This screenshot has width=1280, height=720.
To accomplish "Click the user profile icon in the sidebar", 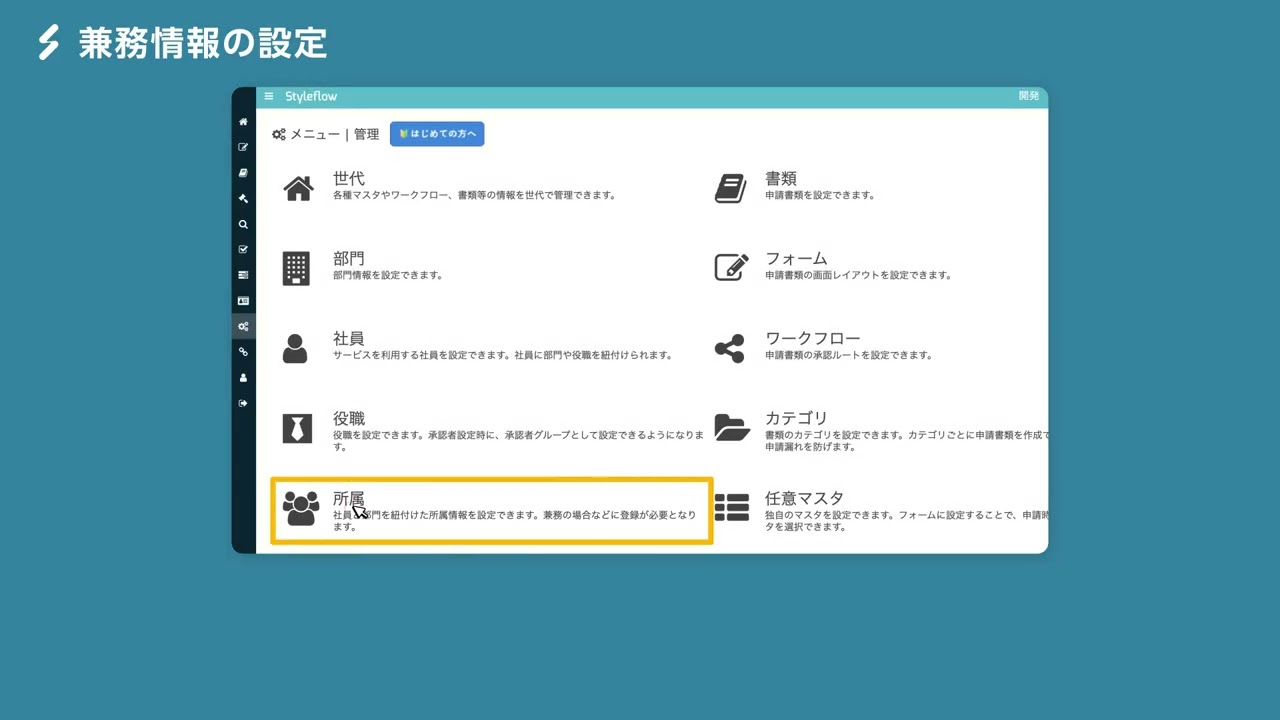I will pyautogui.click(x=243, y=378).
